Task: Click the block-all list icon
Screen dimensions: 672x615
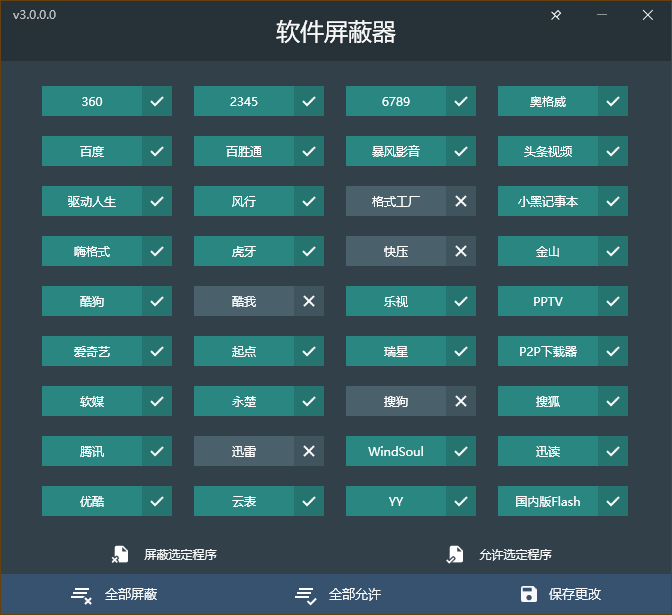Action: pyautogui.click(x=81, y=595)
